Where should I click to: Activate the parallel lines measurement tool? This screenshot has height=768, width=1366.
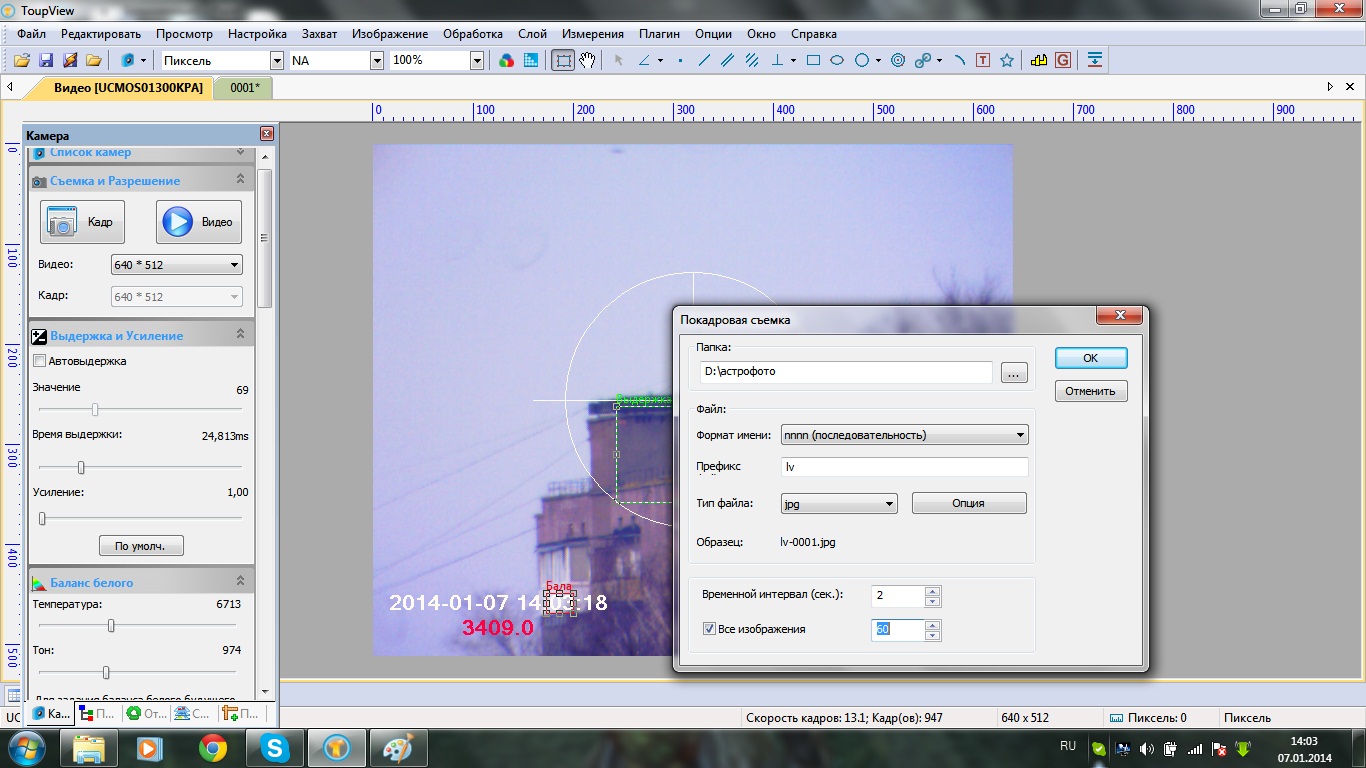pyautogui.click(x=728, y=61)
